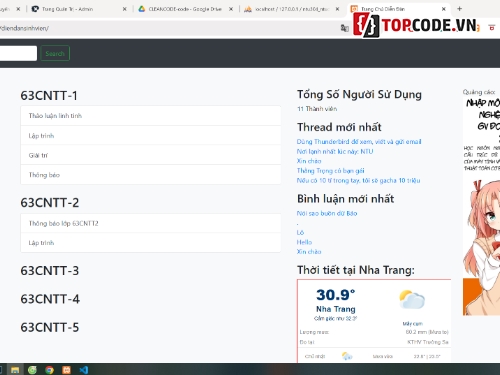Click the sun-and-cloud icon in the weather widget

pyautogui.click(x=412, y=299)
